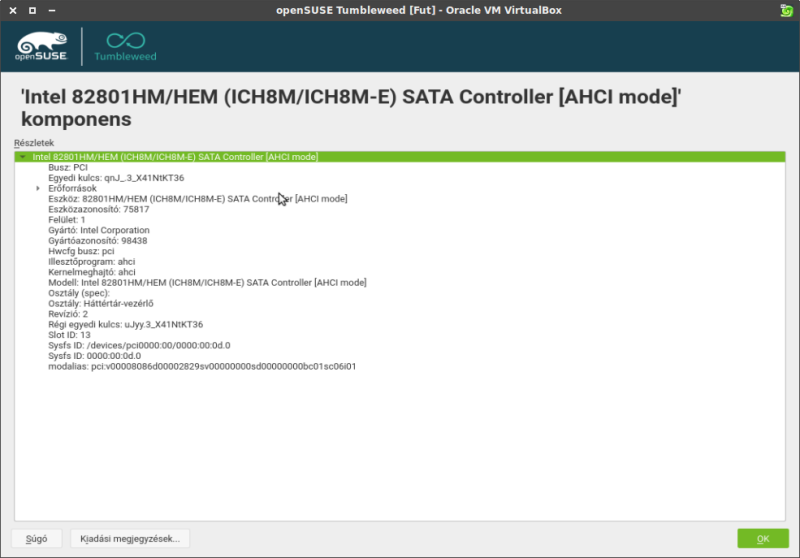The height and width of the screenshot is (558, 800).
Task: Click the openSUSE chameleon logo
Action: (41, 46)
